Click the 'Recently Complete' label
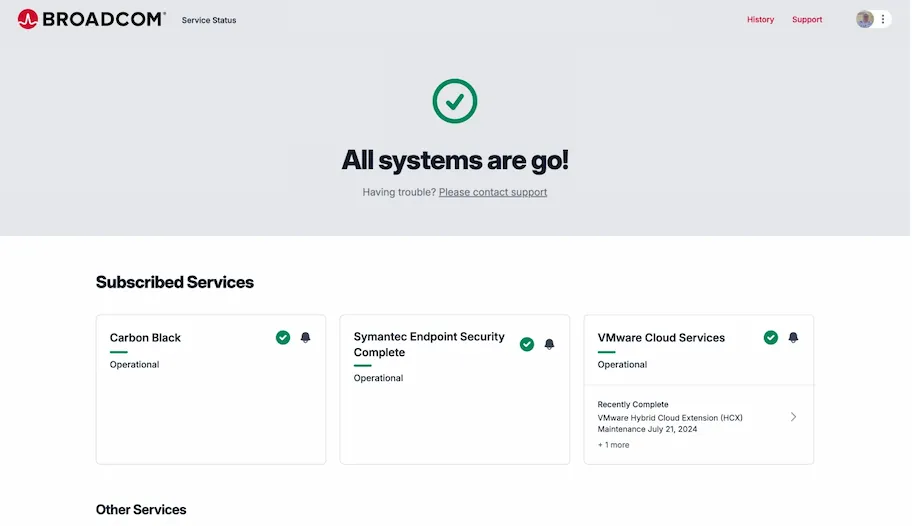This screenshot has height=526, width=912. [633, 404]
